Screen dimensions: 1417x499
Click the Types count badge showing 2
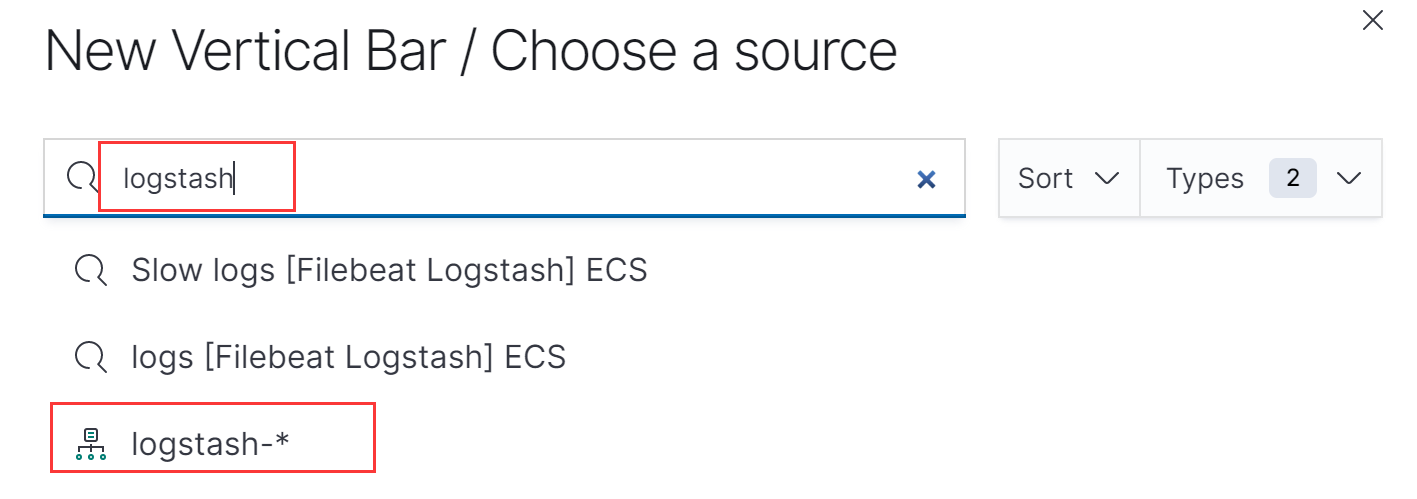point(1293,178)
